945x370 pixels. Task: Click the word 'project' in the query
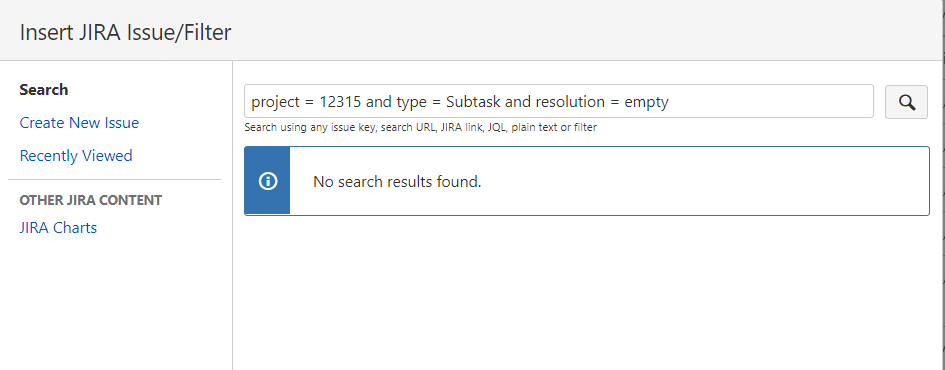click(x=275, y=102)
